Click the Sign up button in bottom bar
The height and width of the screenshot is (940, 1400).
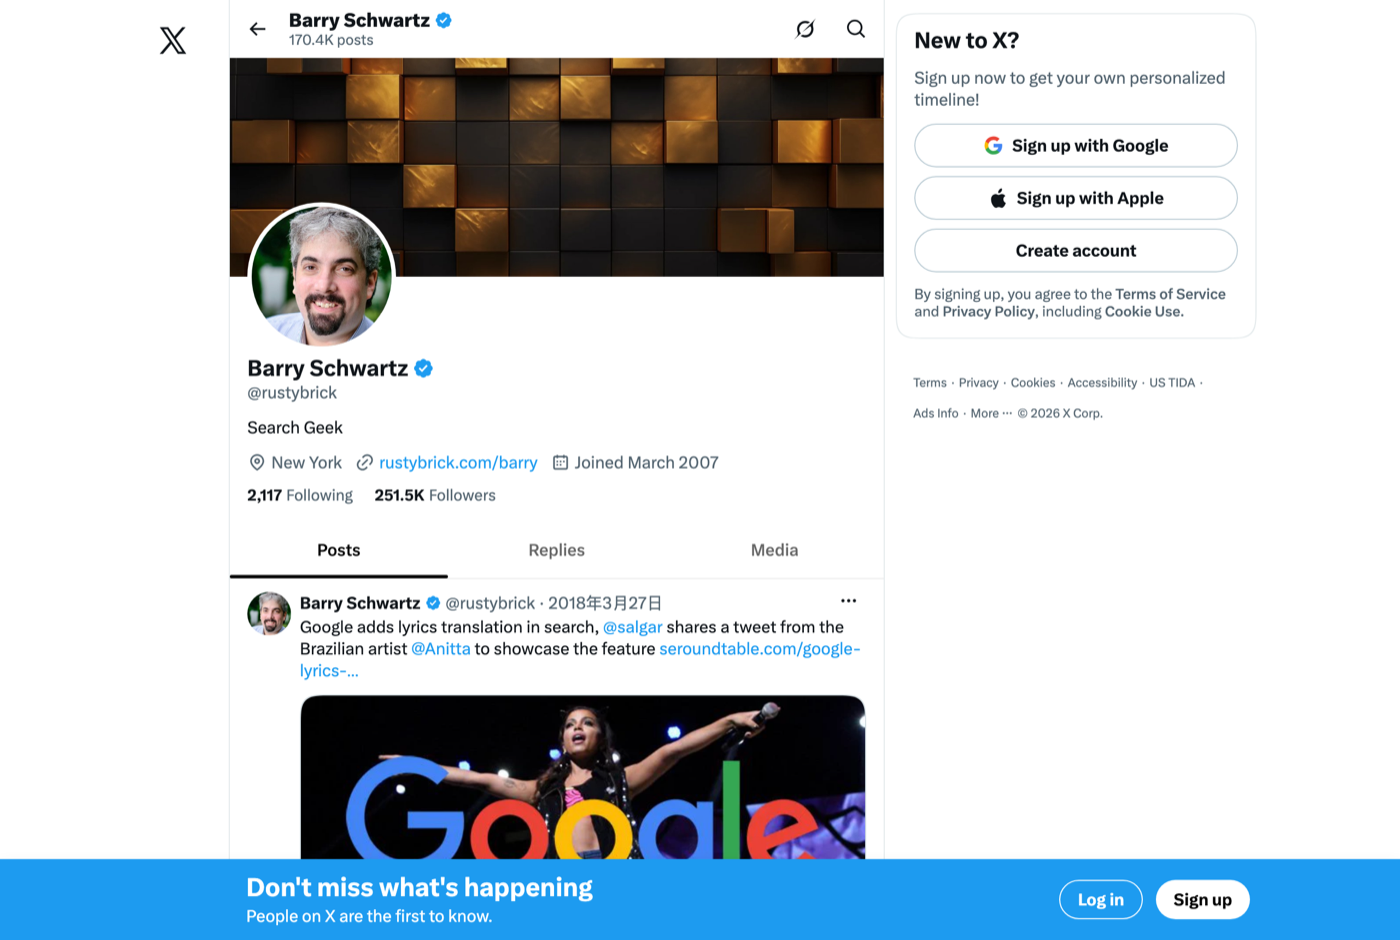(x=1203, y=900)
